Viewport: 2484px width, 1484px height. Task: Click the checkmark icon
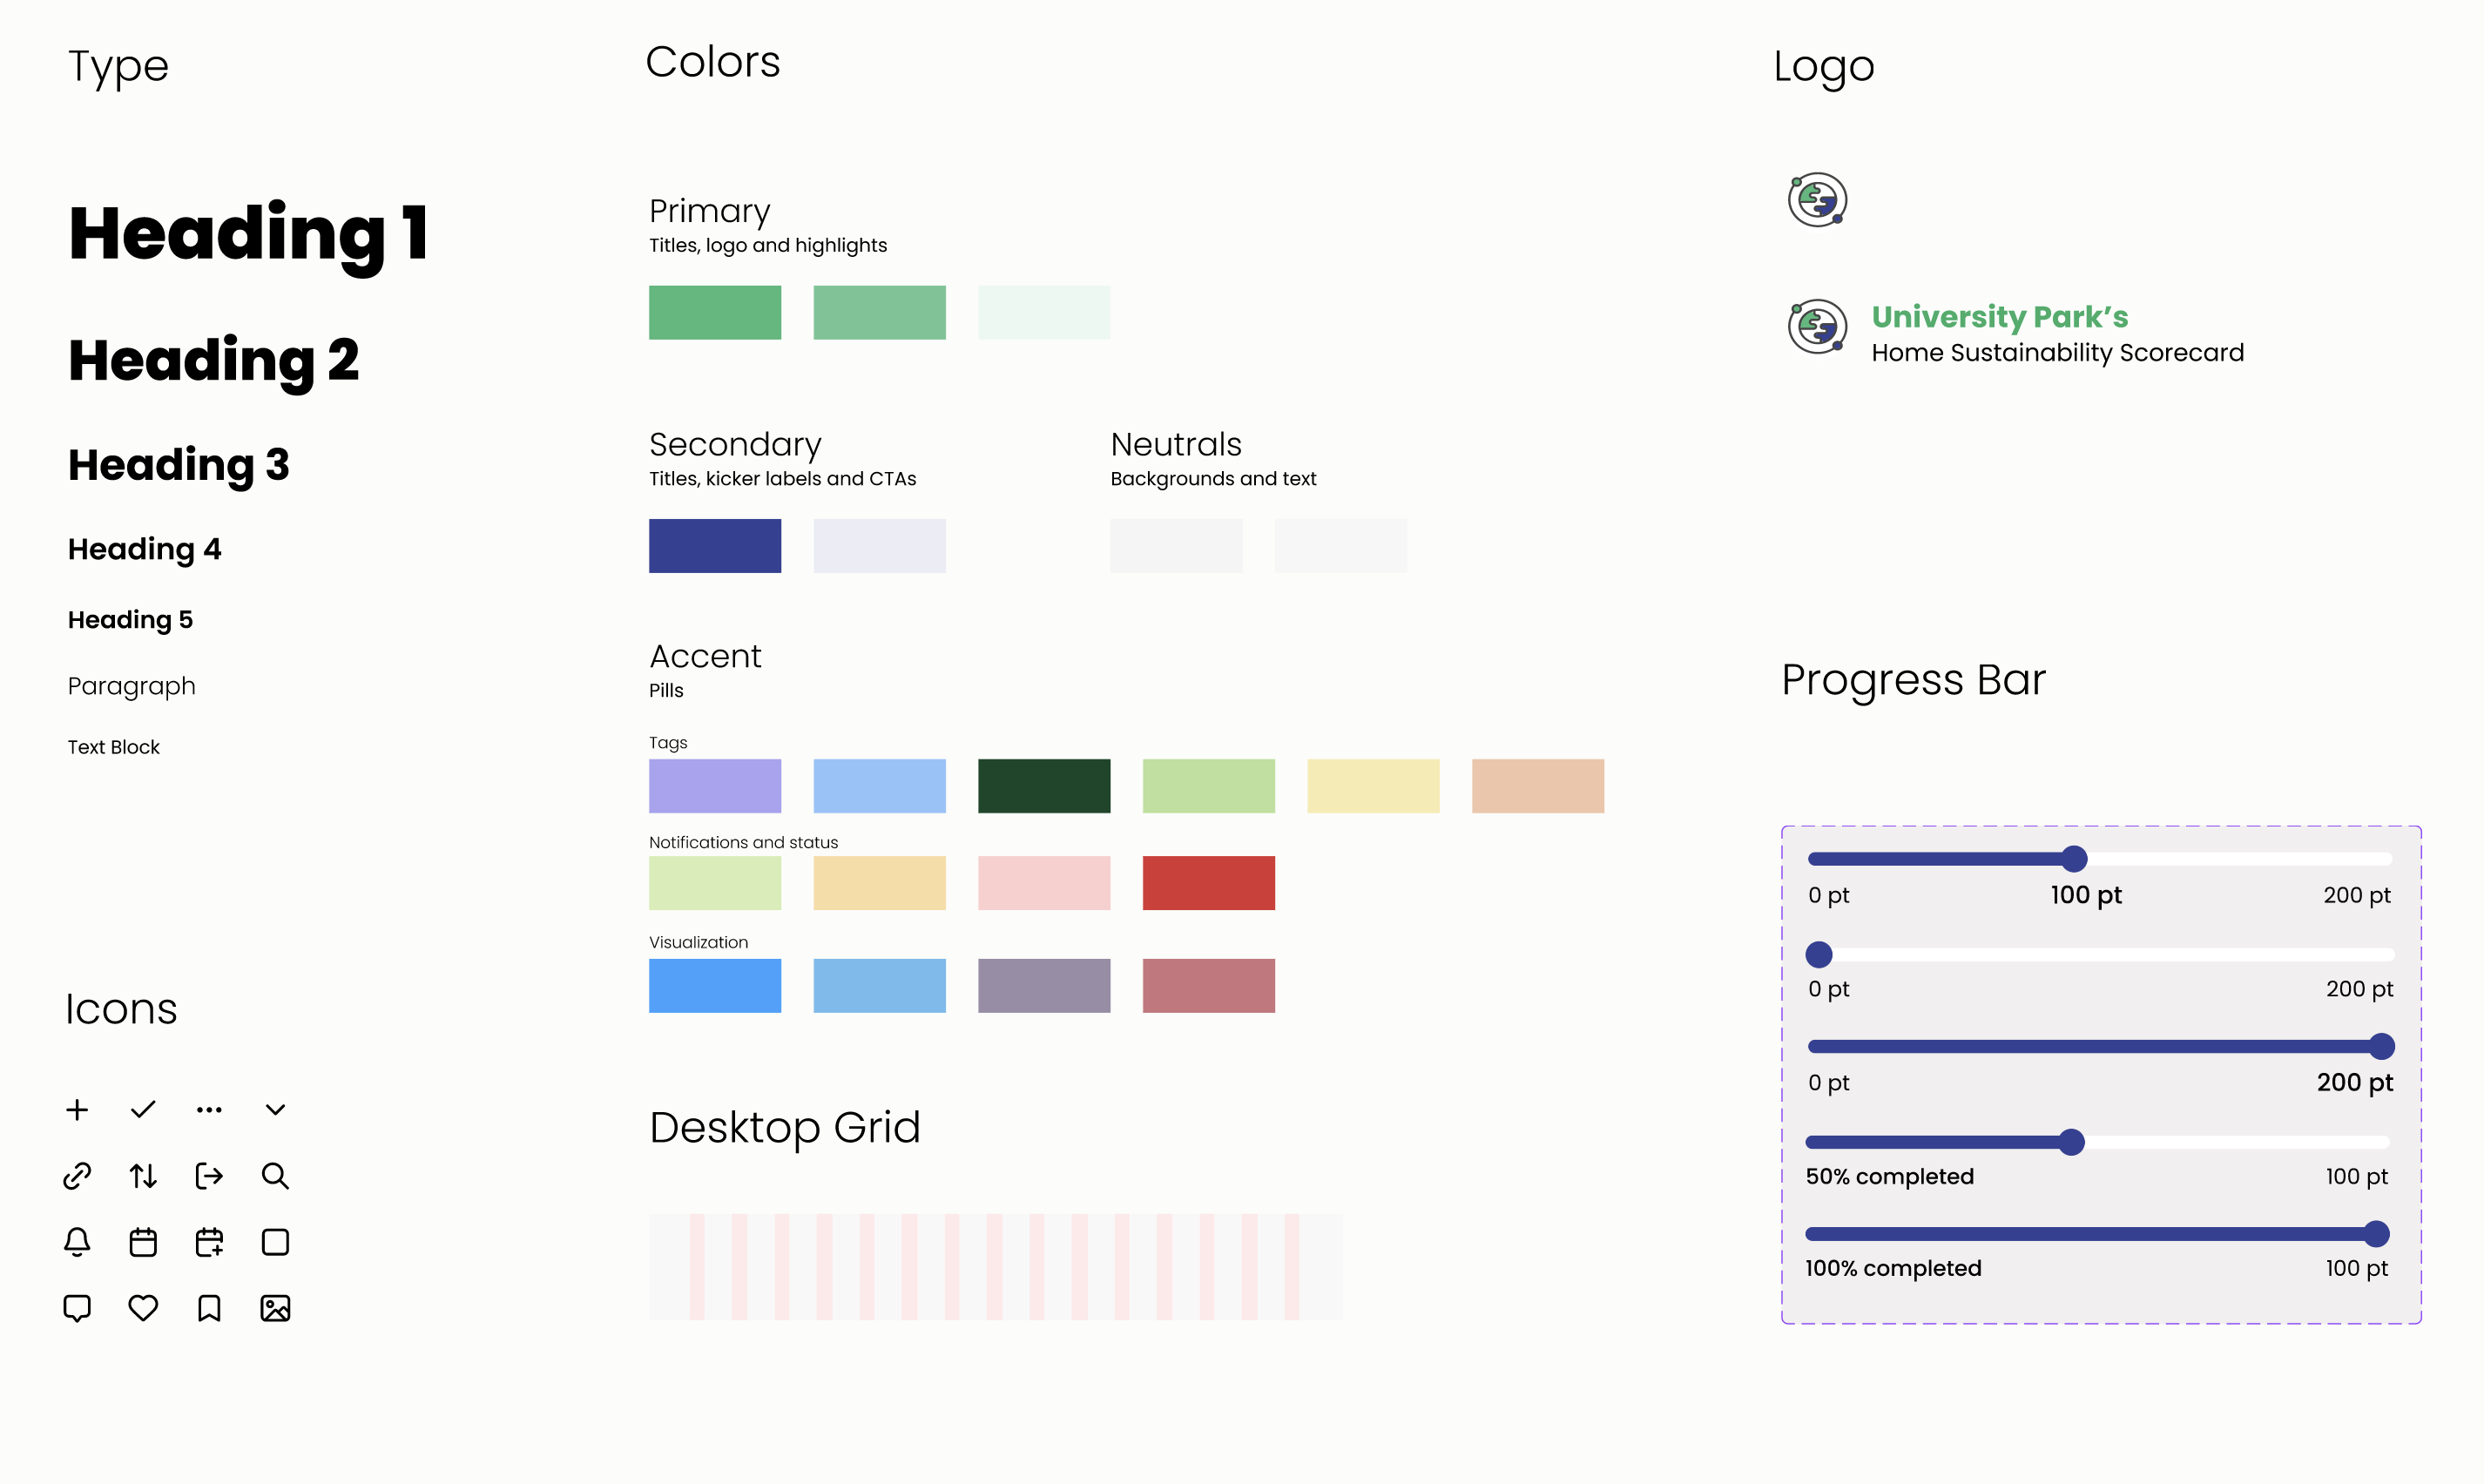point(143,1110)
